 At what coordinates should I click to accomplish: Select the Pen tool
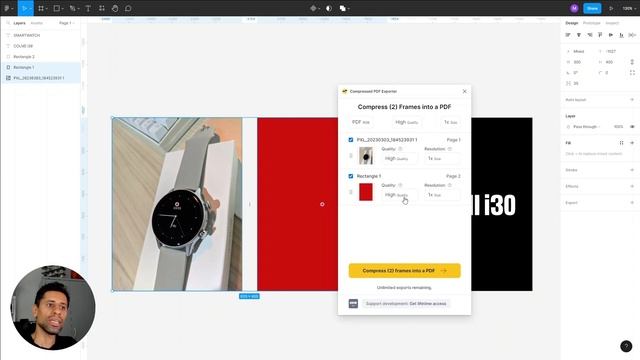[x=73, y=8]
